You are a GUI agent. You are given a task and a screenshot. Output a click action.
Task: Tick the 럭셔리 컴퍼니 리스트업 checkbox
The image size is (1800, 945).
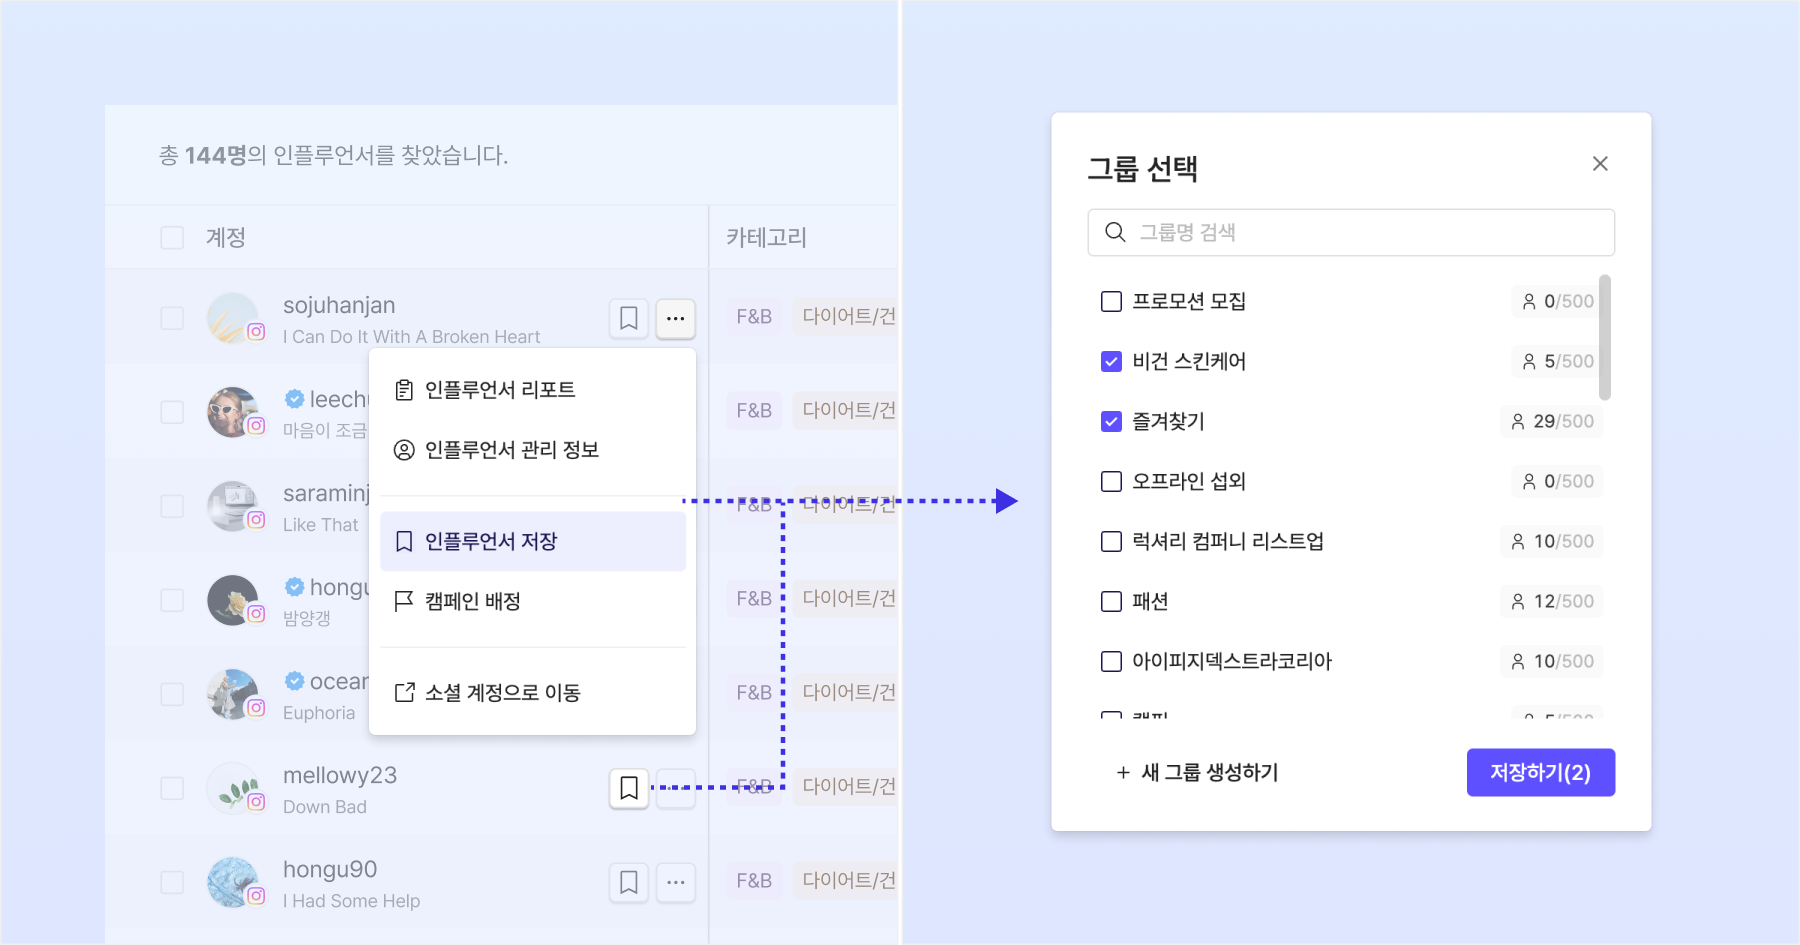(x=1111, y=541)
